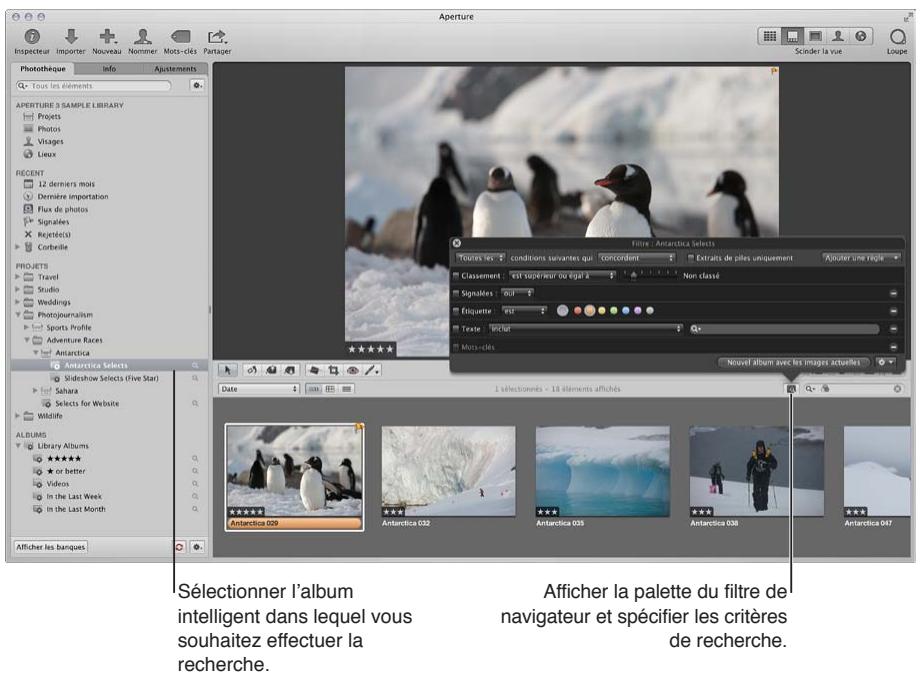Select the Red Eye tool
Screen dimensions: 920x676
pyautogui.click(x=353, y=370)
